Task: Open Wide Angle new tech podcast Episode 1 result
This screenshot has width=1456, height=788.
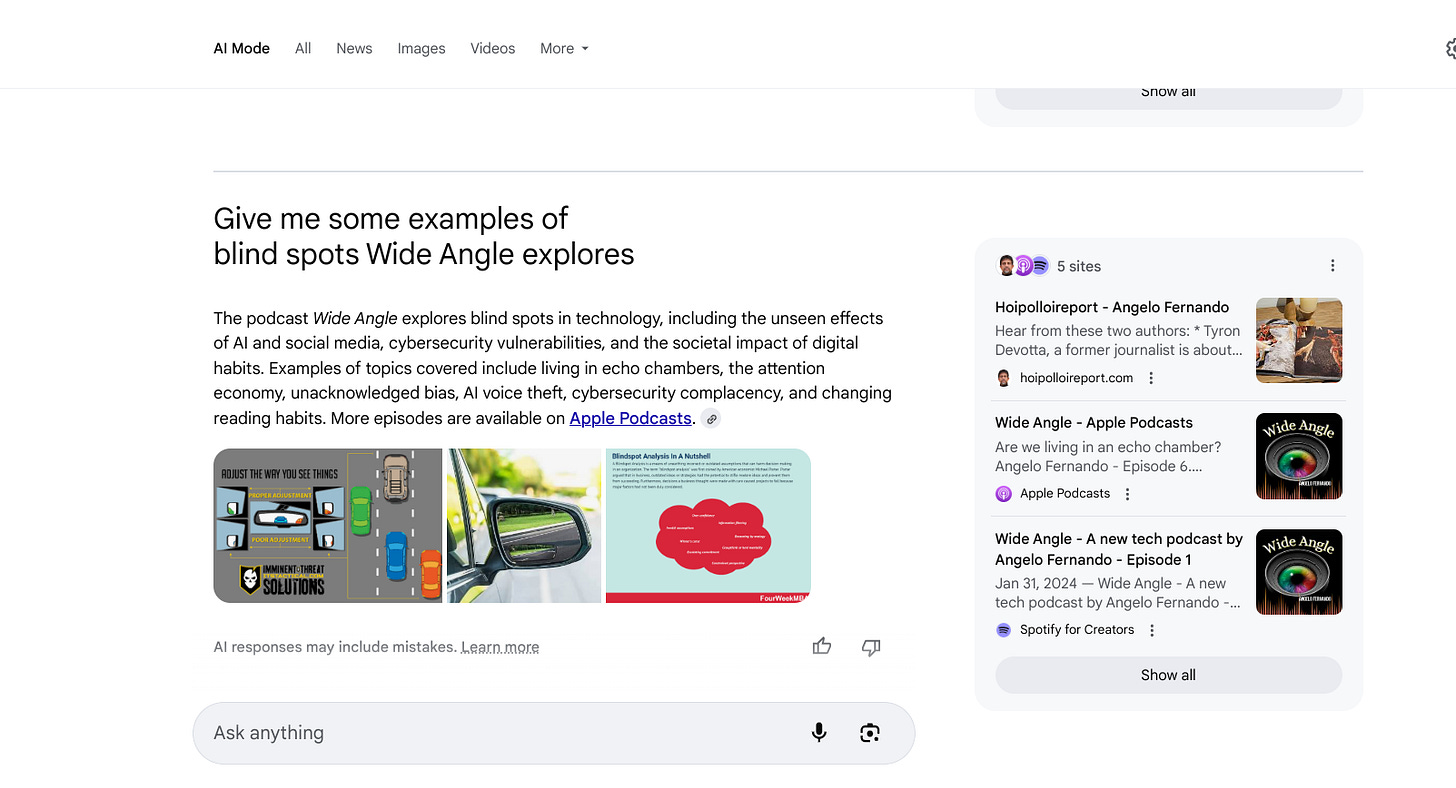Action: point(1119,549)
